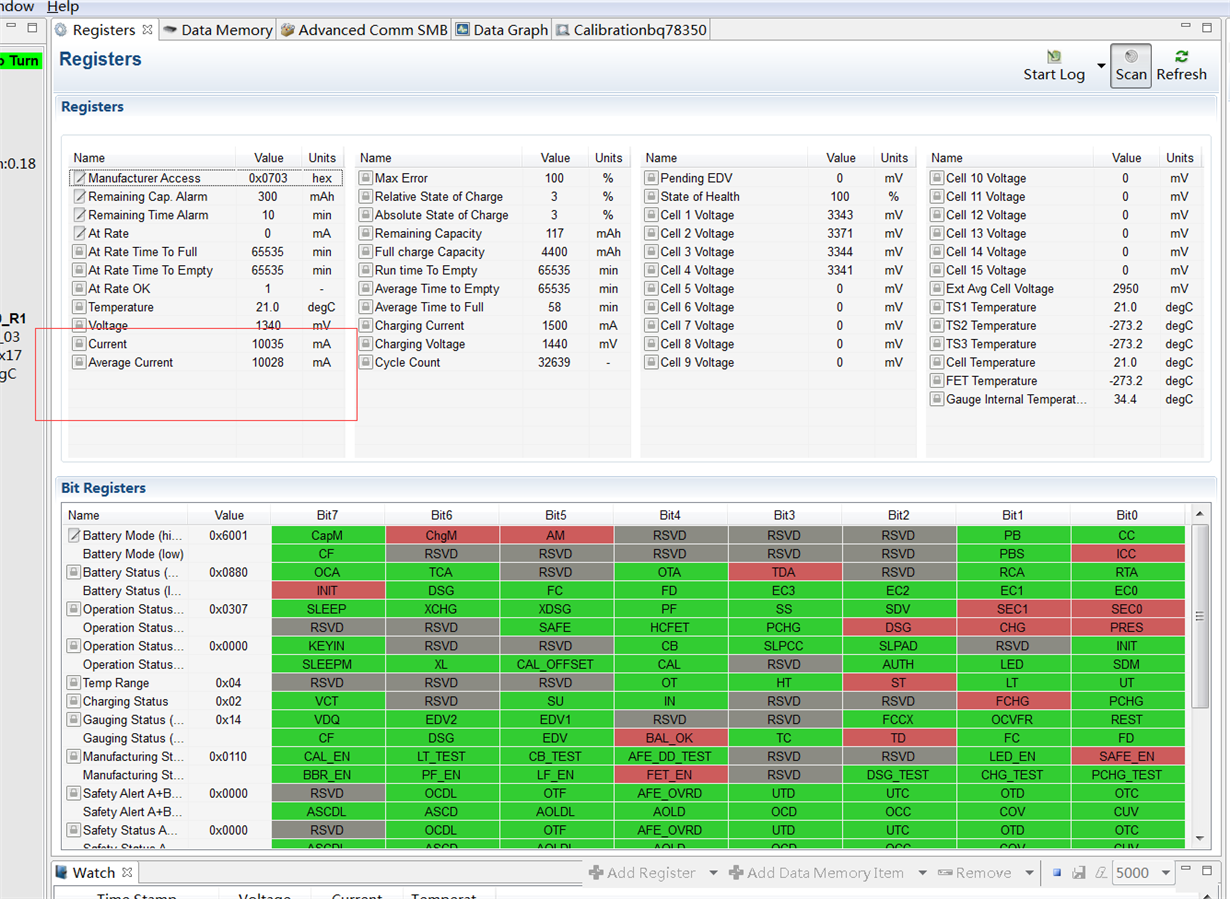Open the Calibrationbq78350 tab

pyautogui.click(x=631, y=30)
